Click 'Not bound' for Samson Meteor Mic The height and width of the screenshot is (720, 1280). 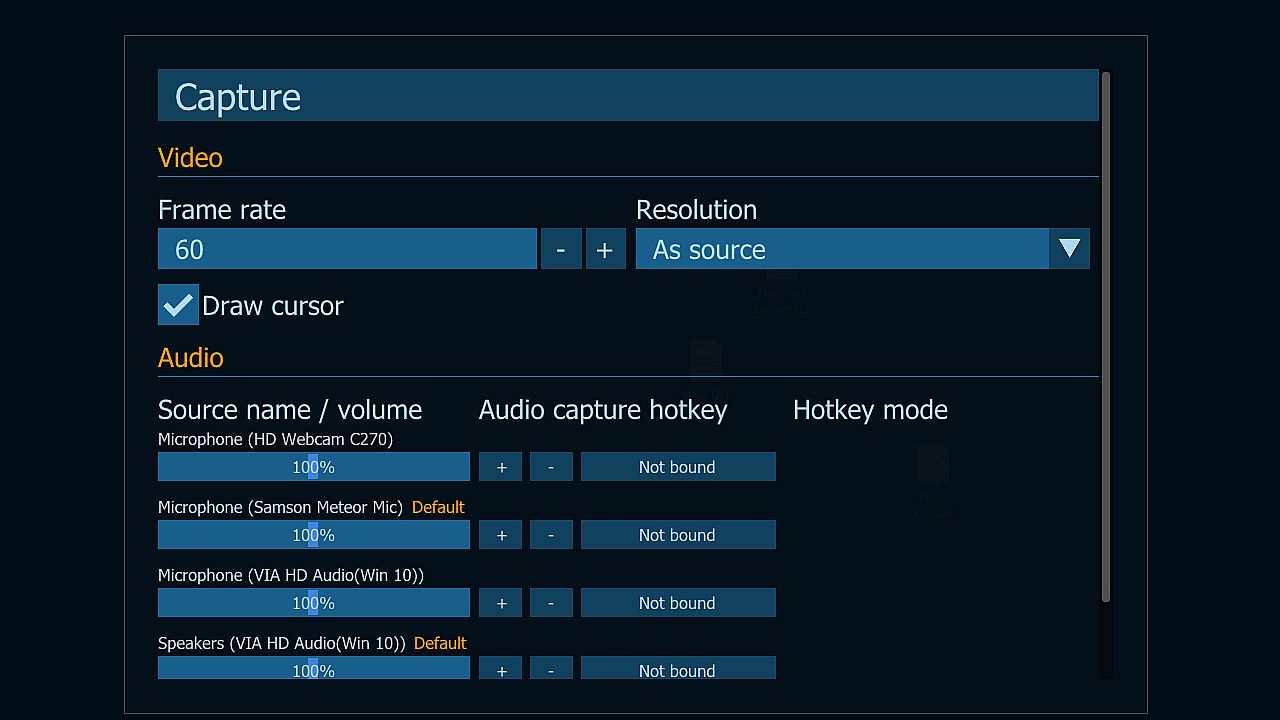click(678, 535)
